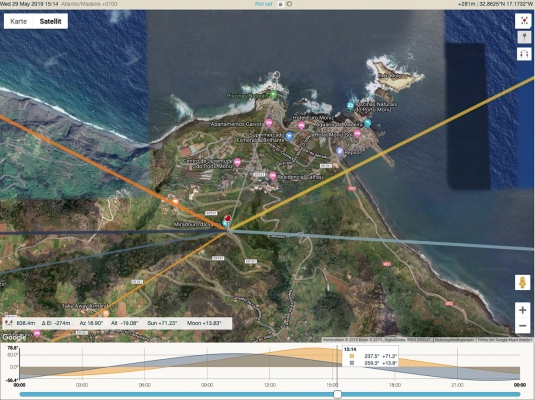Click the geodetics pin icon in info bar
The height and width of the screenshot is (400, 535).
[x=9, y=323]
